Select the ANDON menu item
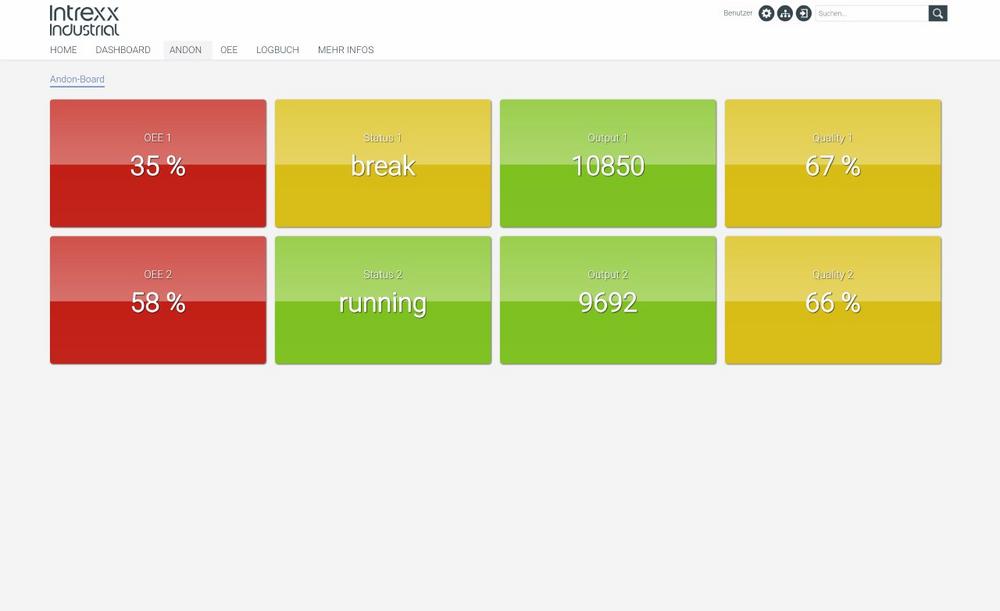 pyautogui.click(x=185, y=50)
